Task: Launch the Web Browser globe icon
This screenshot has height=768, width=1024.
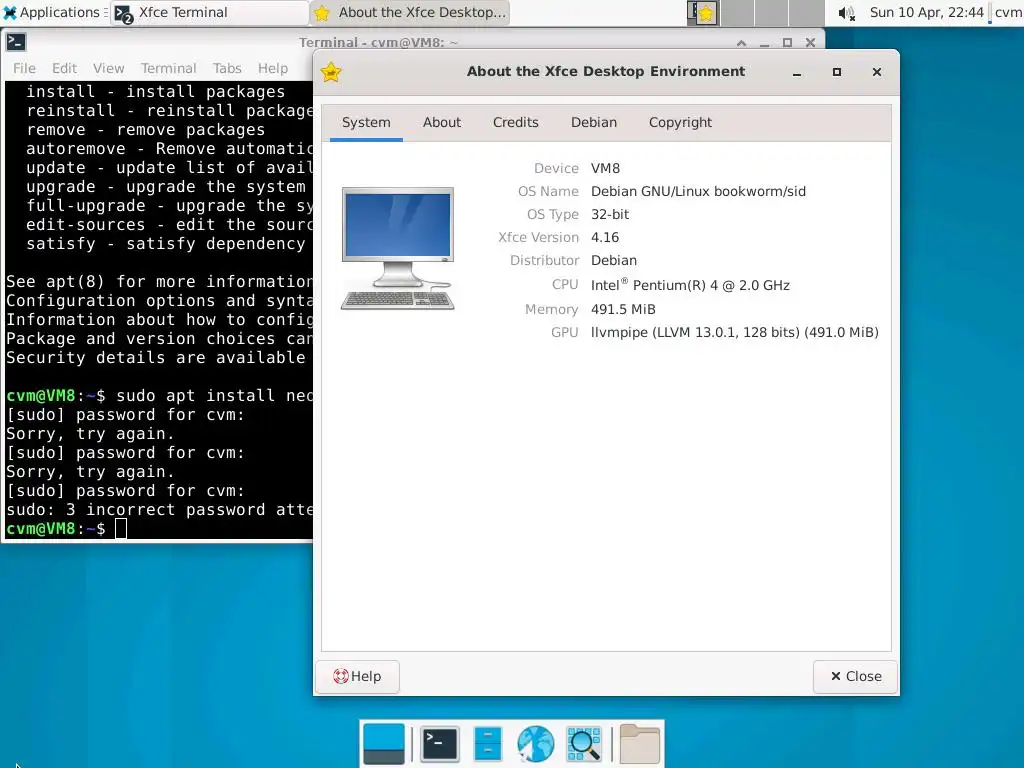Action: pos(536,743)
